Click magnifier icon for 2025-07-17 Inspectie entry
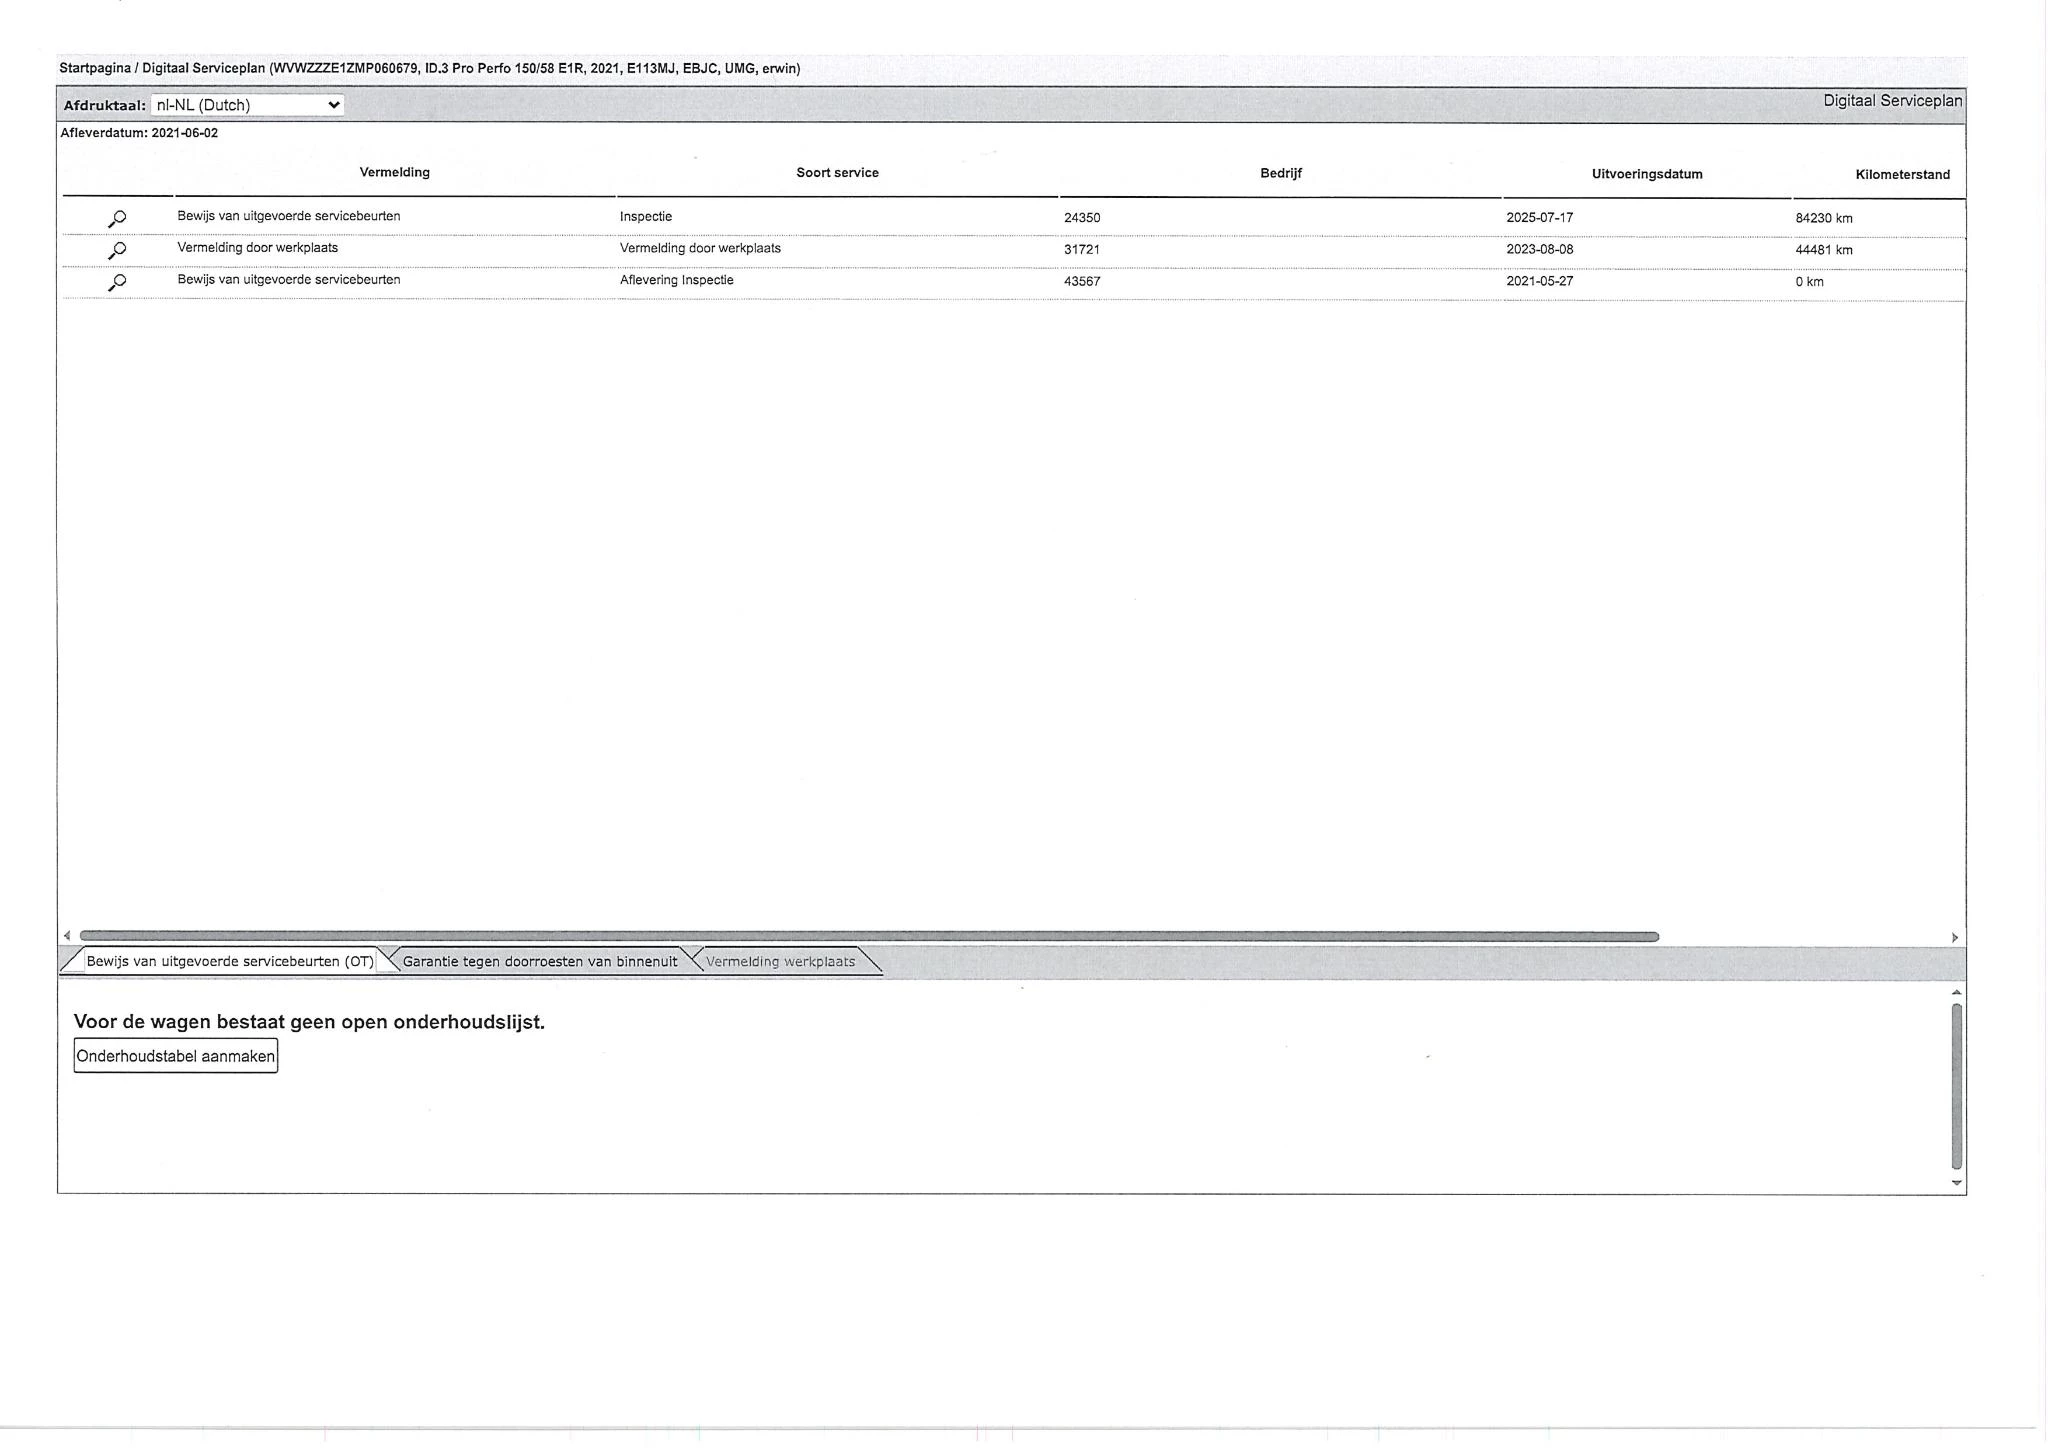 pyautogui.click(x=117, y=218)
